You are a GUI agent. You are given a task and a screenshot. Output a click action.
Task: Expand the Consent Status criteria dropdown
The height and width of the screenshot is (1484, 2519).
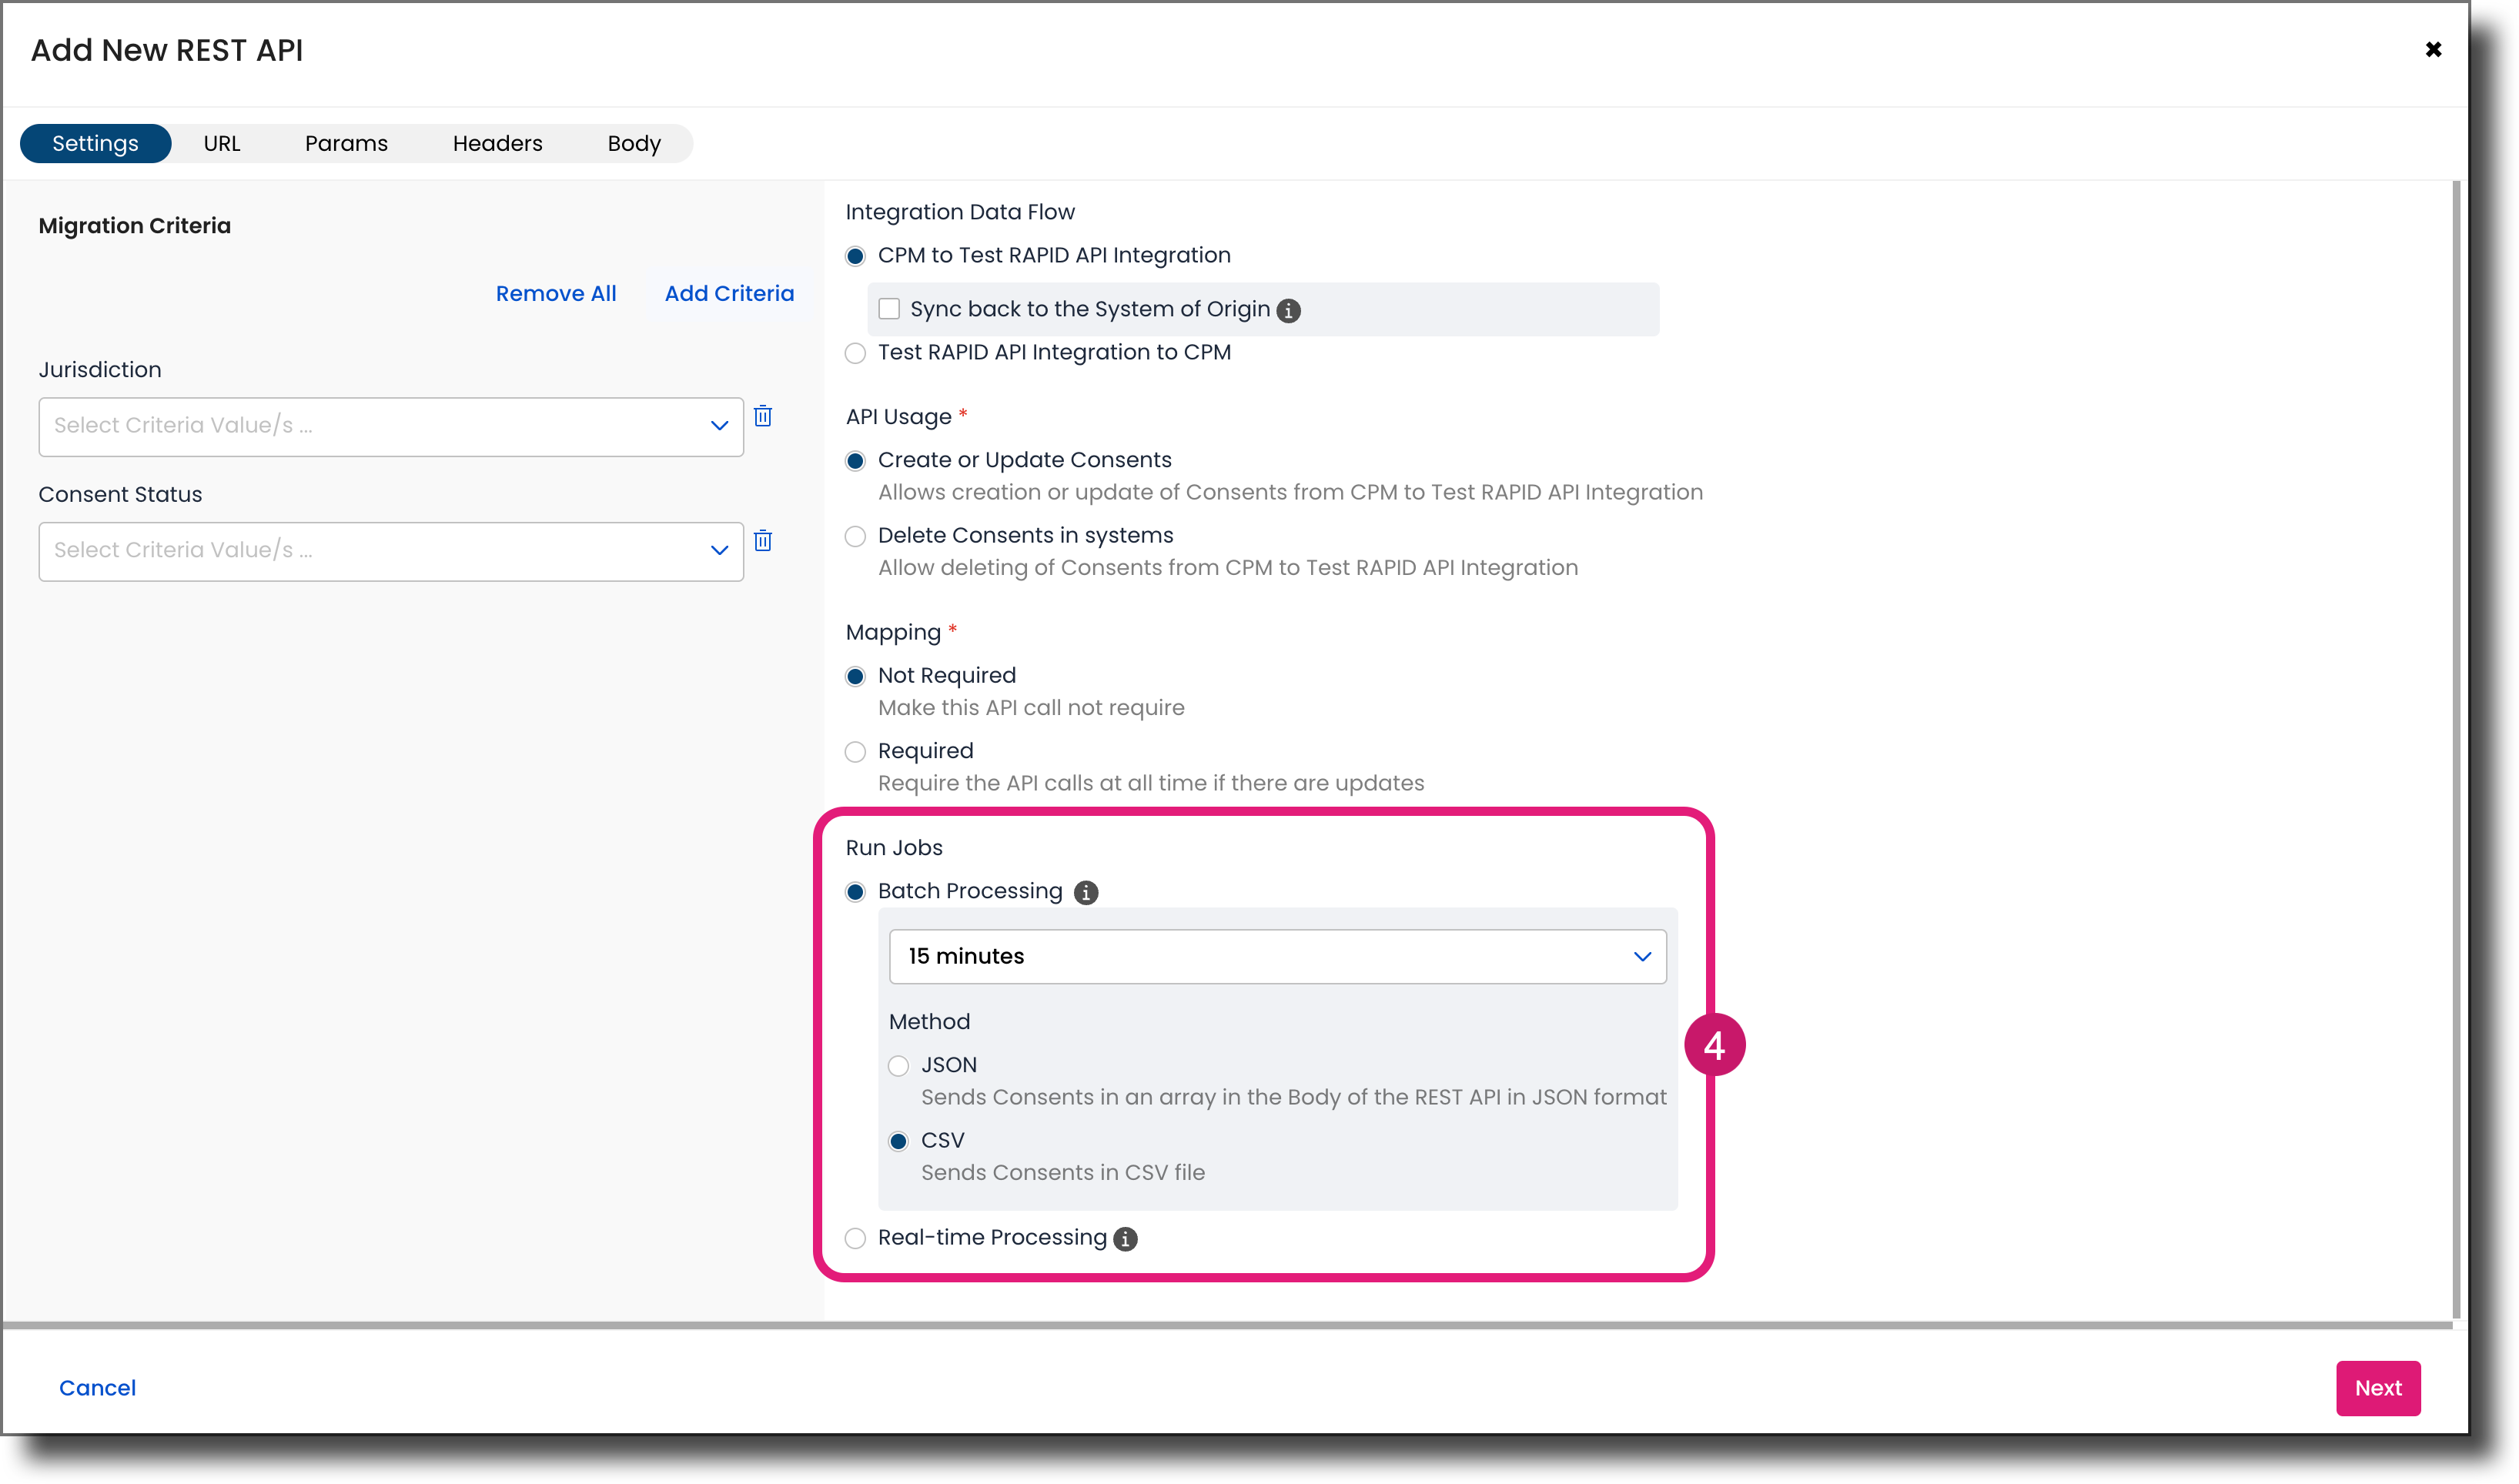pos(391,552)
